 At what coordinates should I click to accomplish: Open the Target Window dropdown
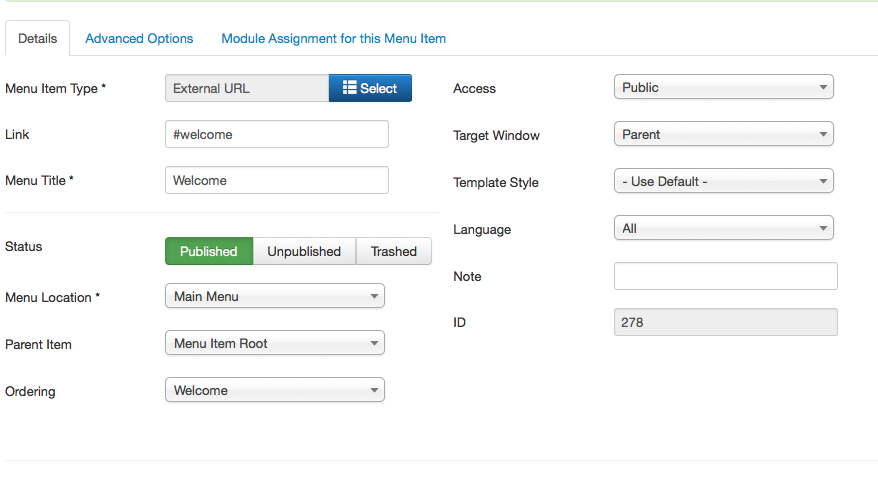[723, 134]
